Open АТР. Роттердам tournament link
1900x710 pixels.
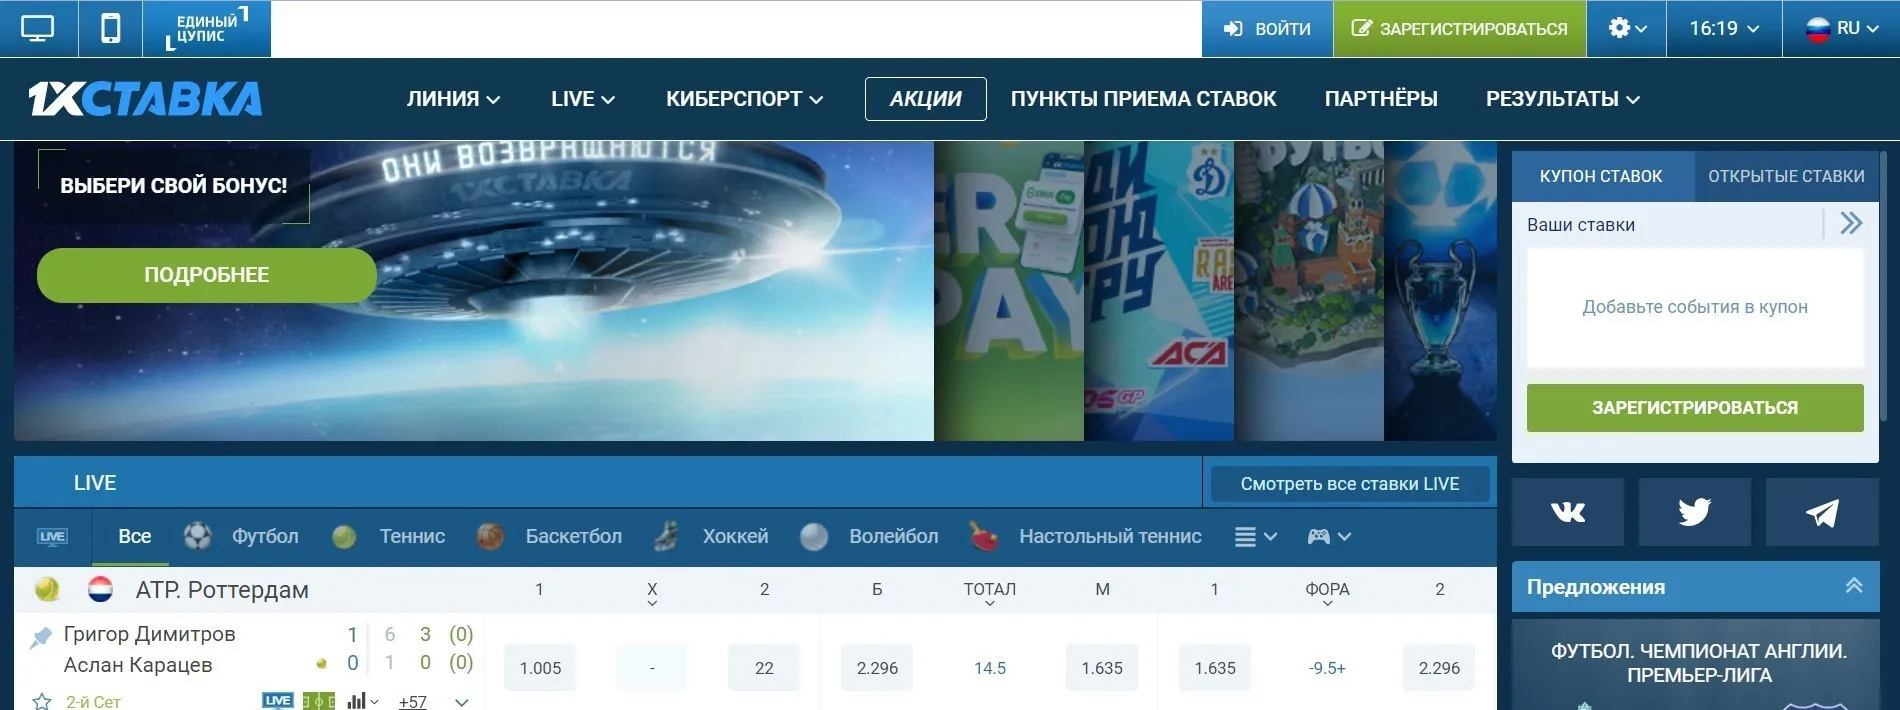pos(222,590)
